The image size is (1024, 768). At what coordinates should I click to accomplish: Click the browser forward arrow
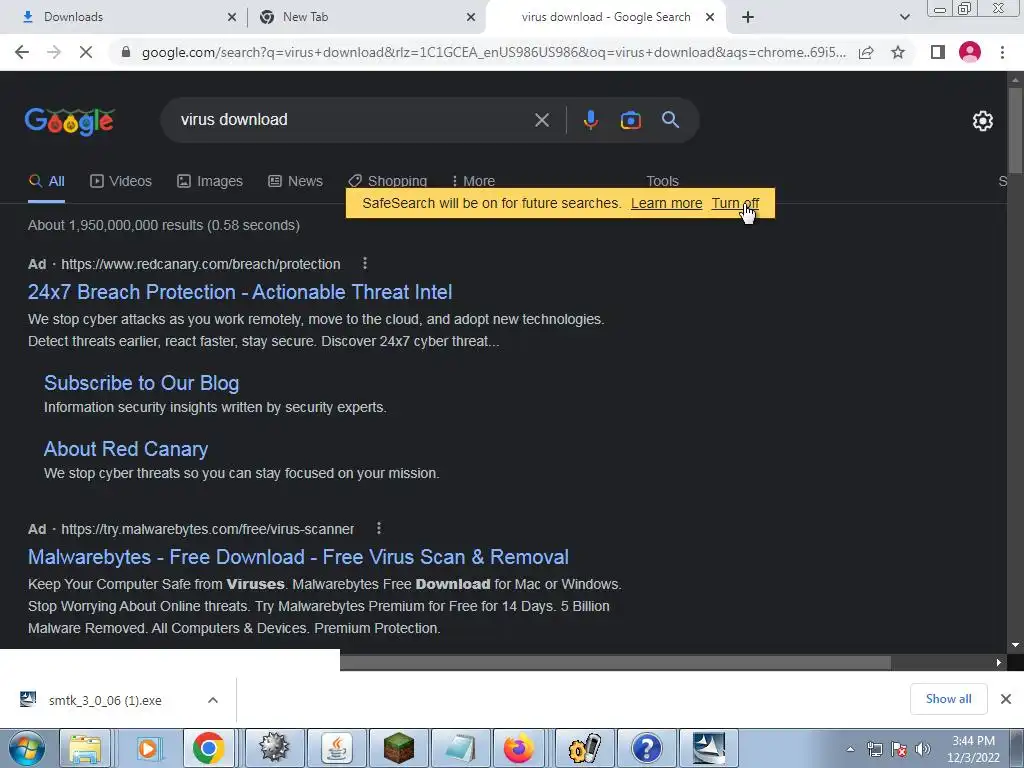point(54,52)
